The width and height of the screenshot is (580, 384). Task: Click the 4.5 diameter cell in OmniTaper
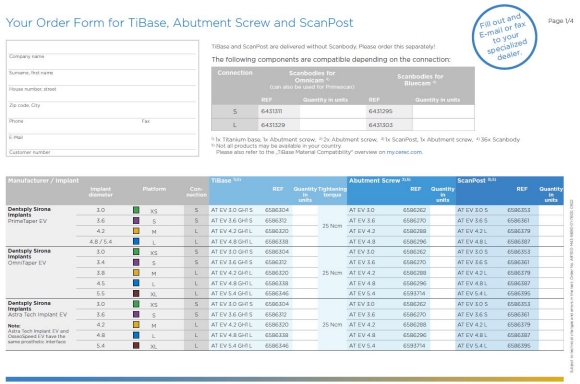click(x=101, y=283)
